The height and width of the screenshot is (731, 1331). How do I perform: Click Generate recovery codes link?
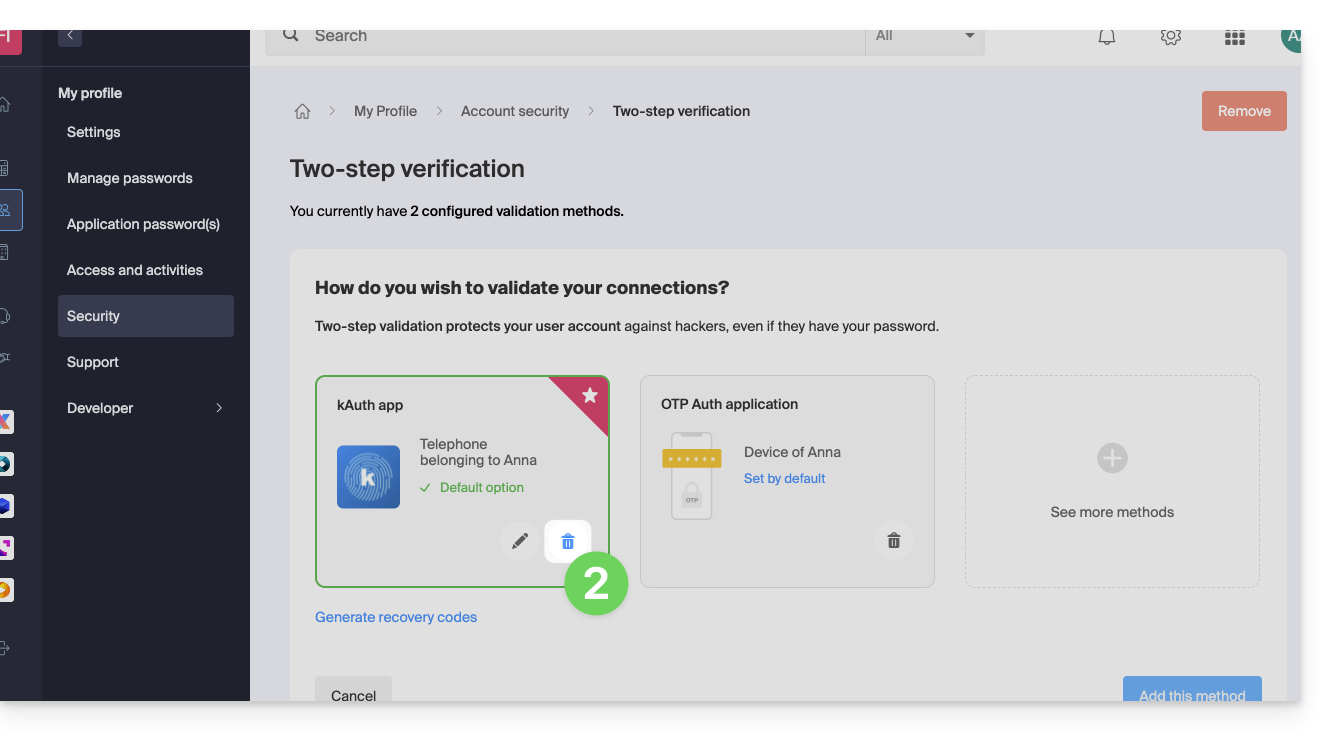click(x=396, y=617)
